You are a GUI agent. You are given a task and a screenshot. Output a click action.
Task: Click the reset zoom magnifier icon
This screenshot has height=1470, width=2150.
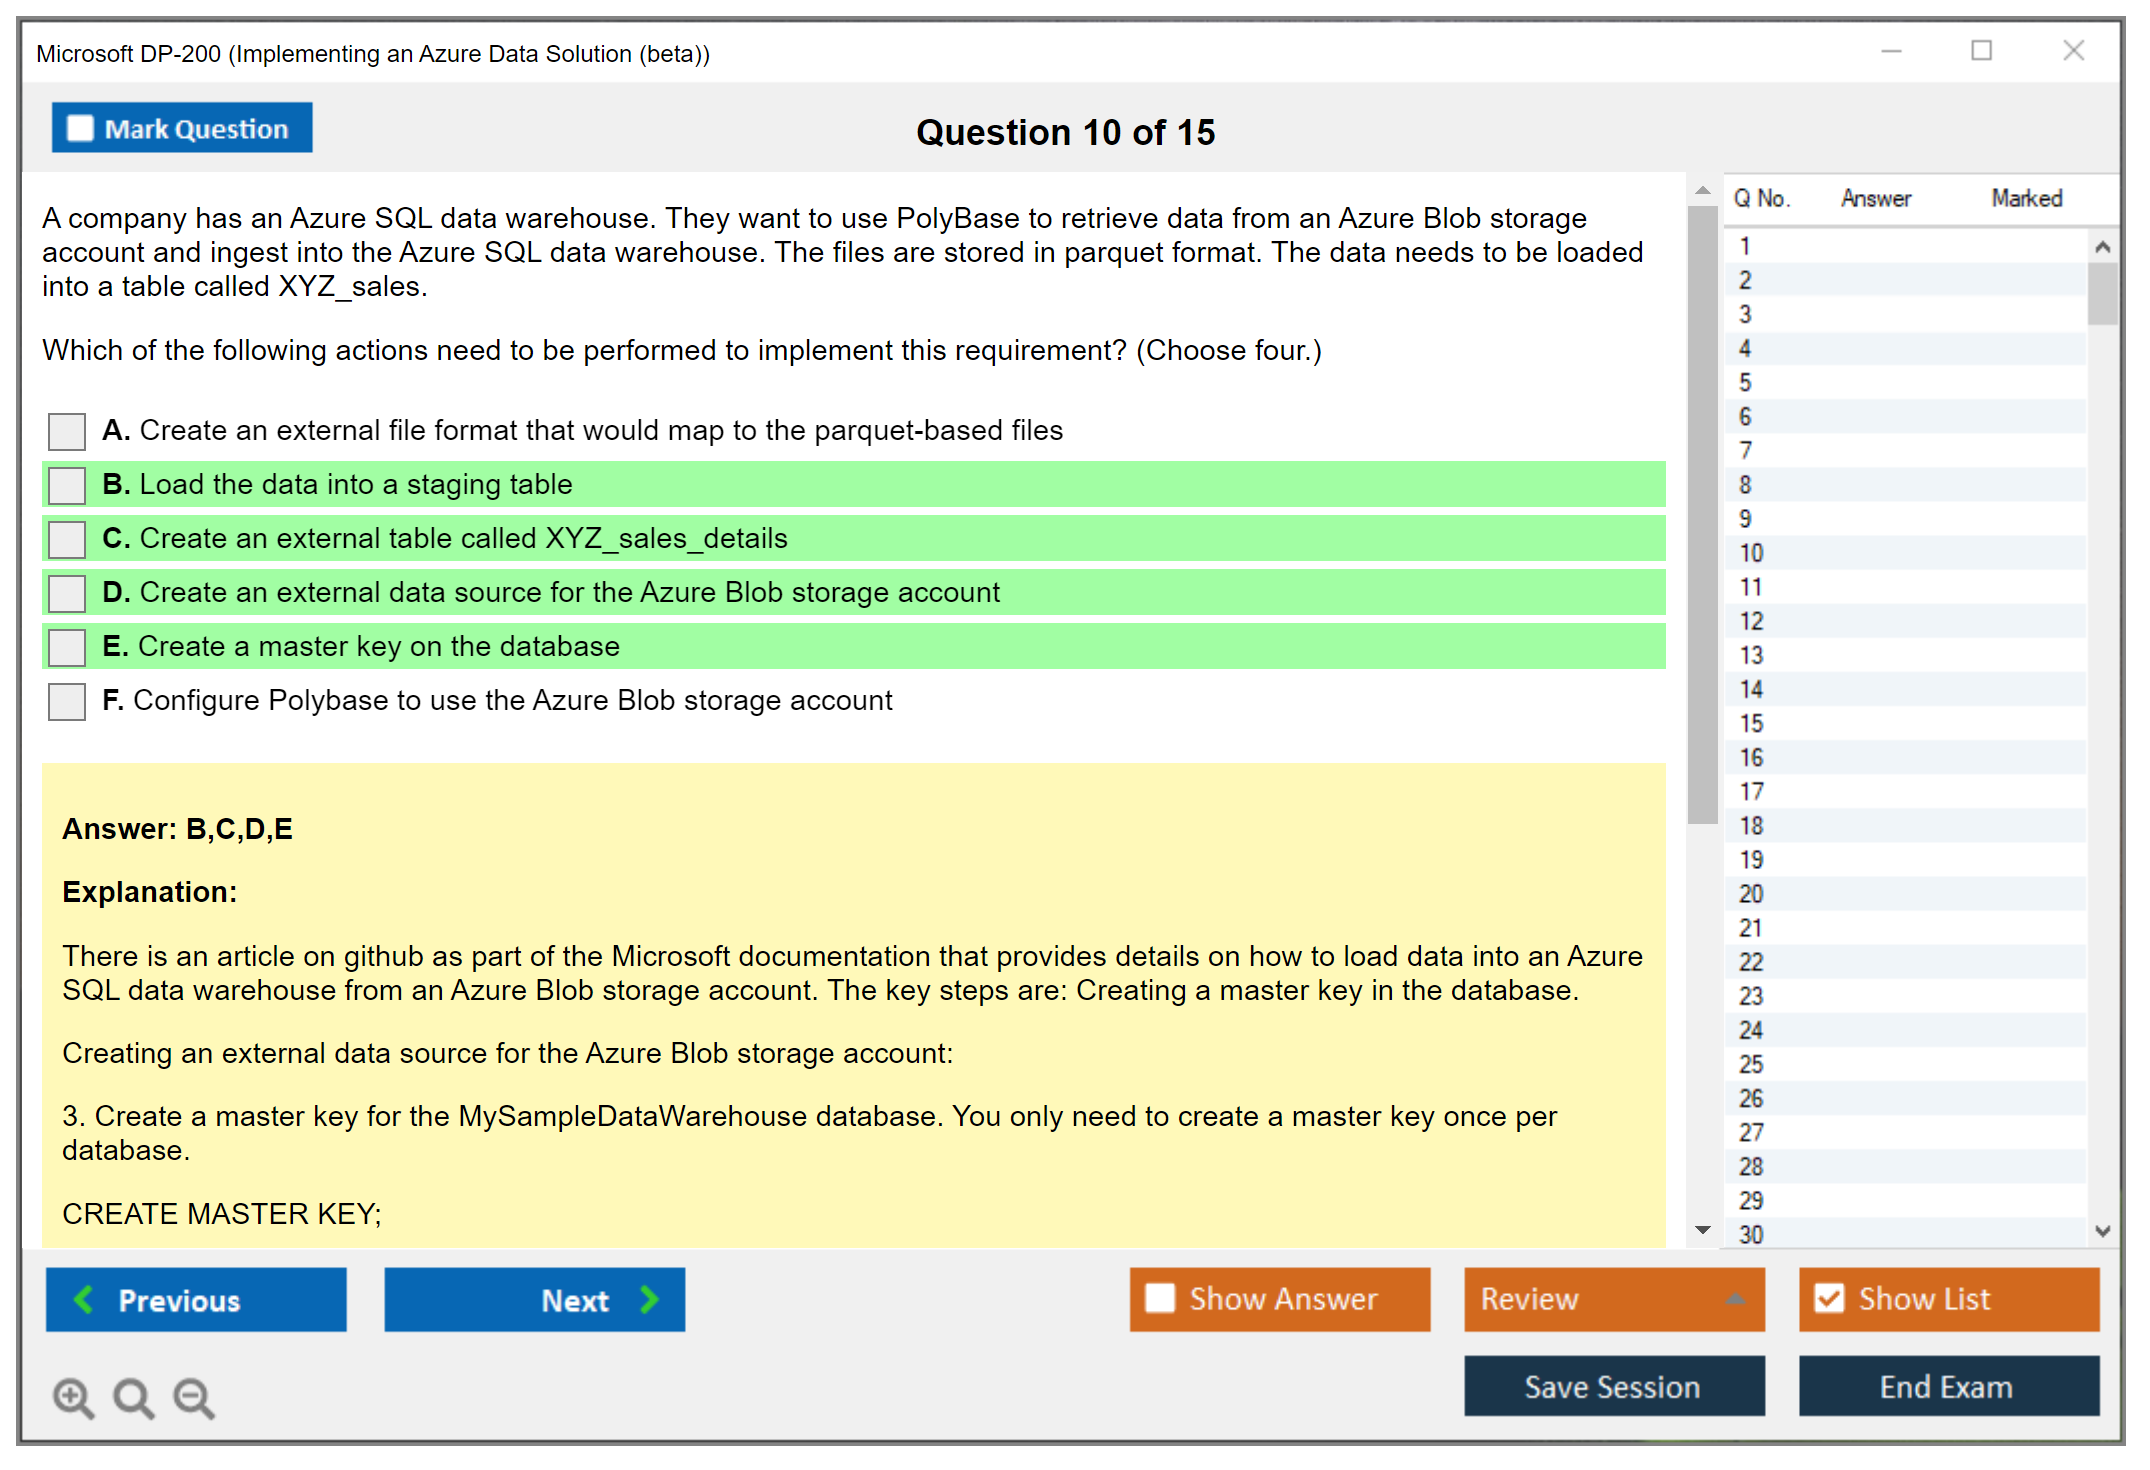(133, 1397)
